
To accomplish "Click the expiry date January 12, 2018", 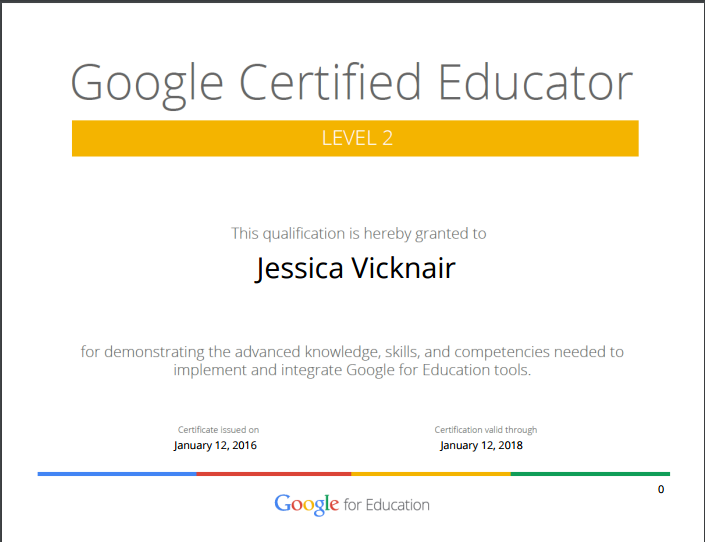I will (x=481, y=445).
